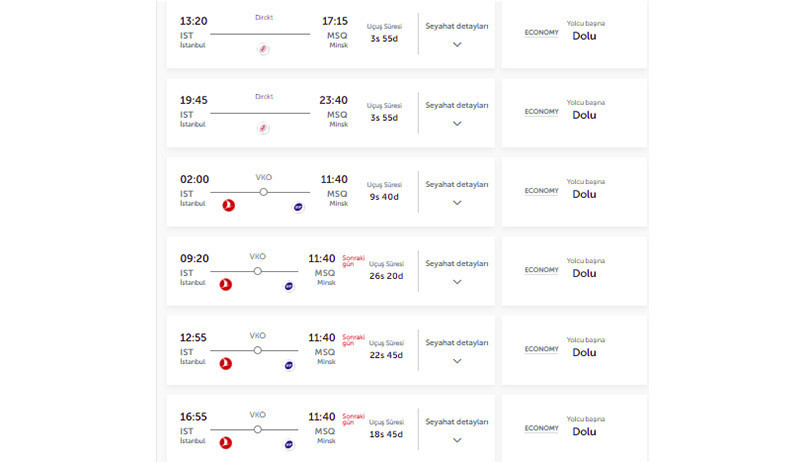
Task: Expand Seyahat detayları chevron for 02:00 flight
Action: [457, 203]
